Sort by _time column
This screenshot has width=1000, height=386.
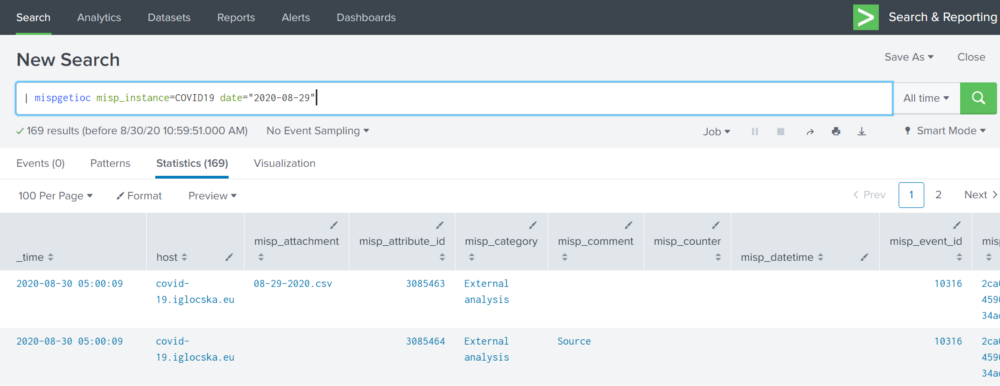(34, 257)
